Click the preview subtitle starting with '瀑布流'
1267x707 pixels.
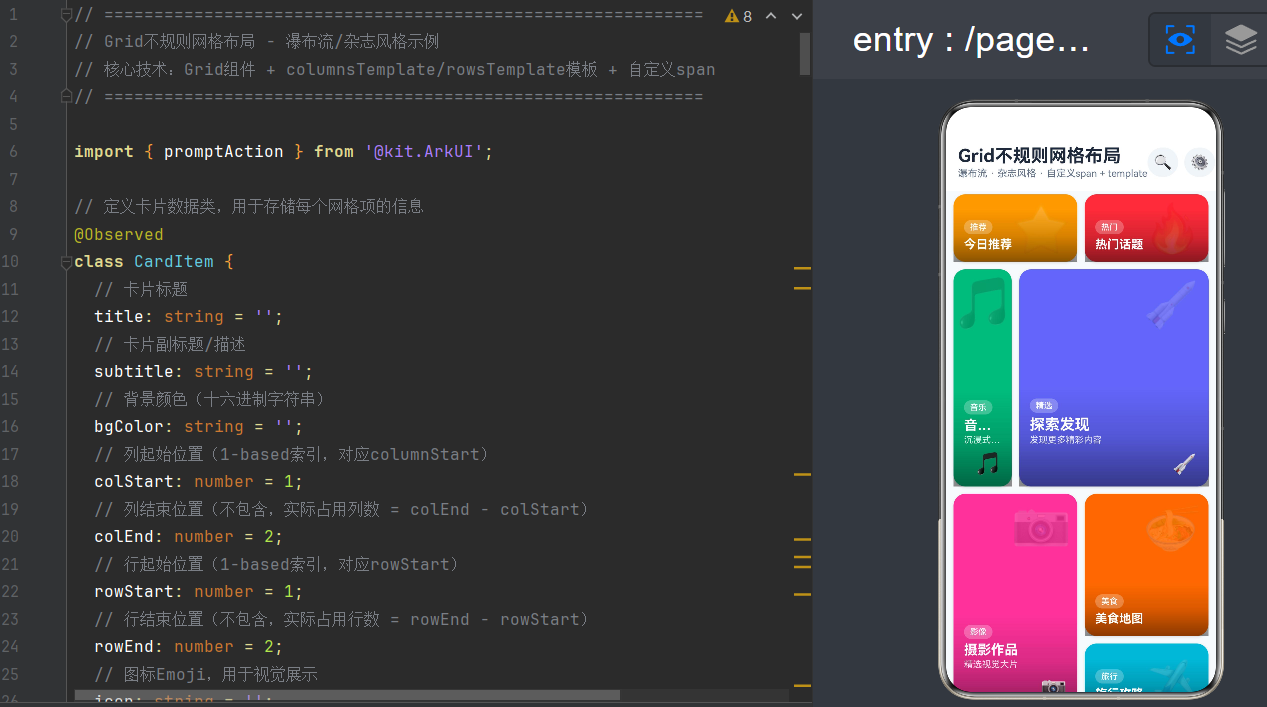(1052, 173)
